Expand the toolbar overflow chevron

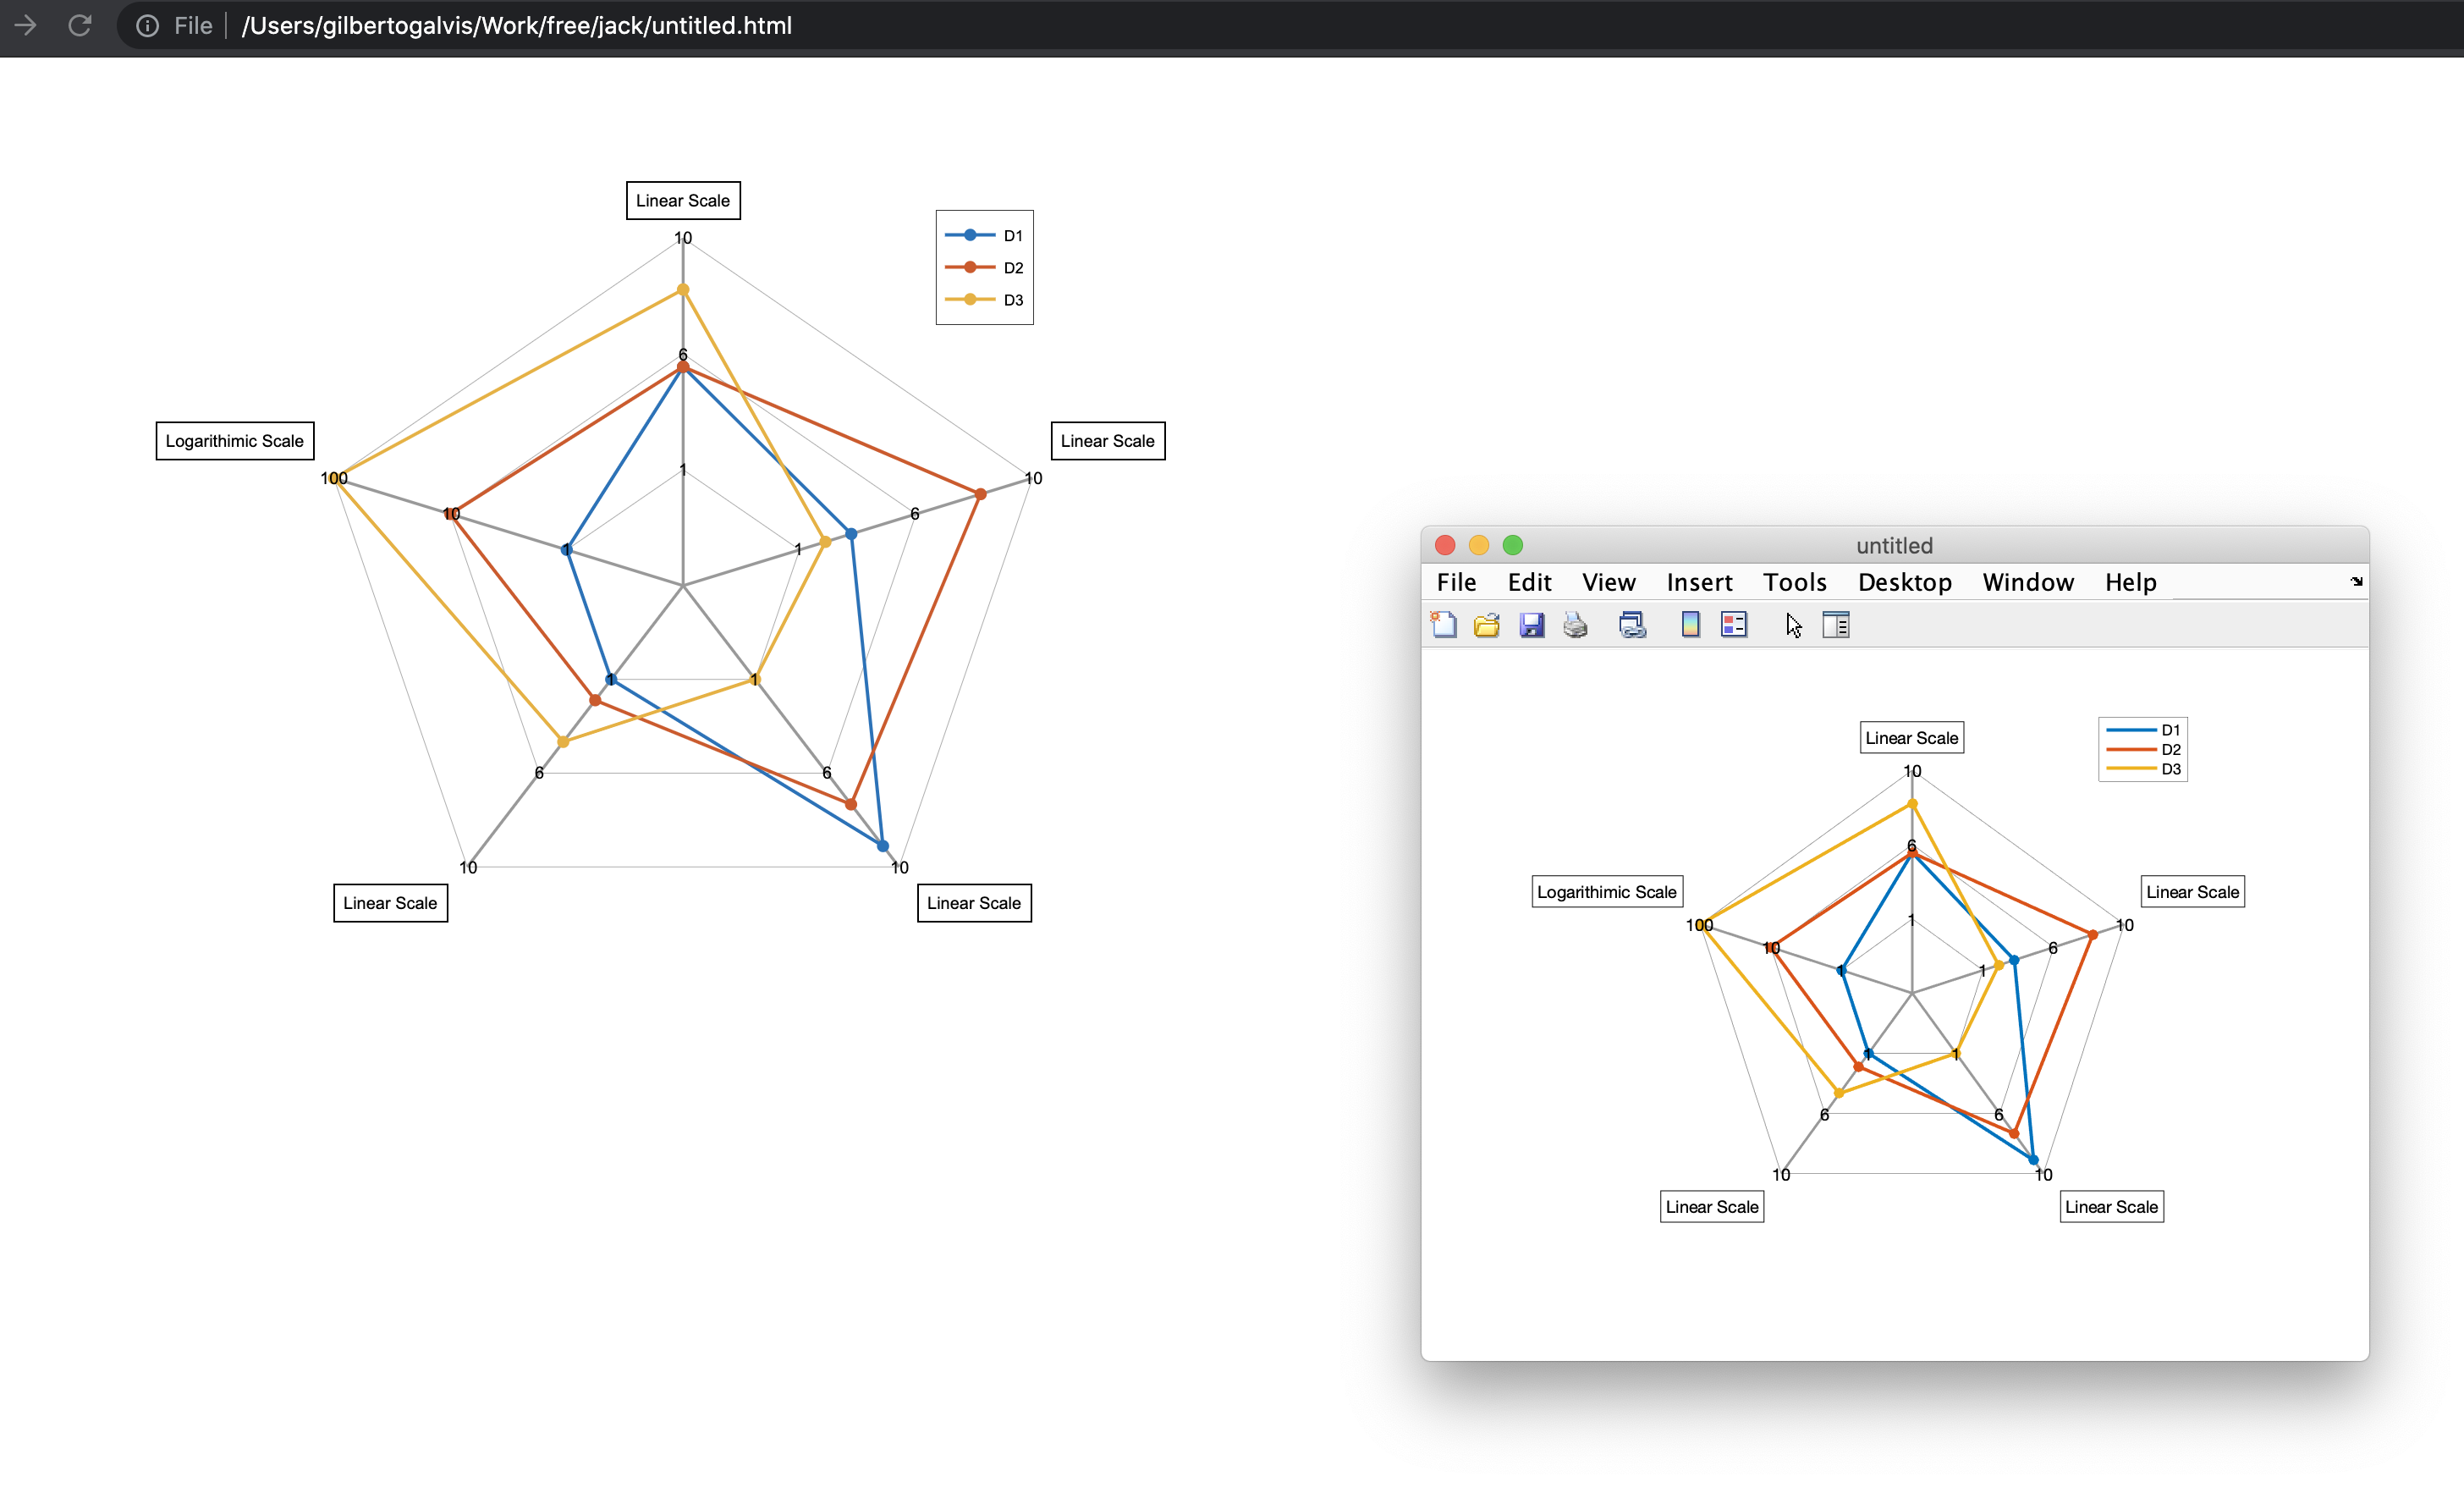pyautogui.click(x=2356, y=581)
